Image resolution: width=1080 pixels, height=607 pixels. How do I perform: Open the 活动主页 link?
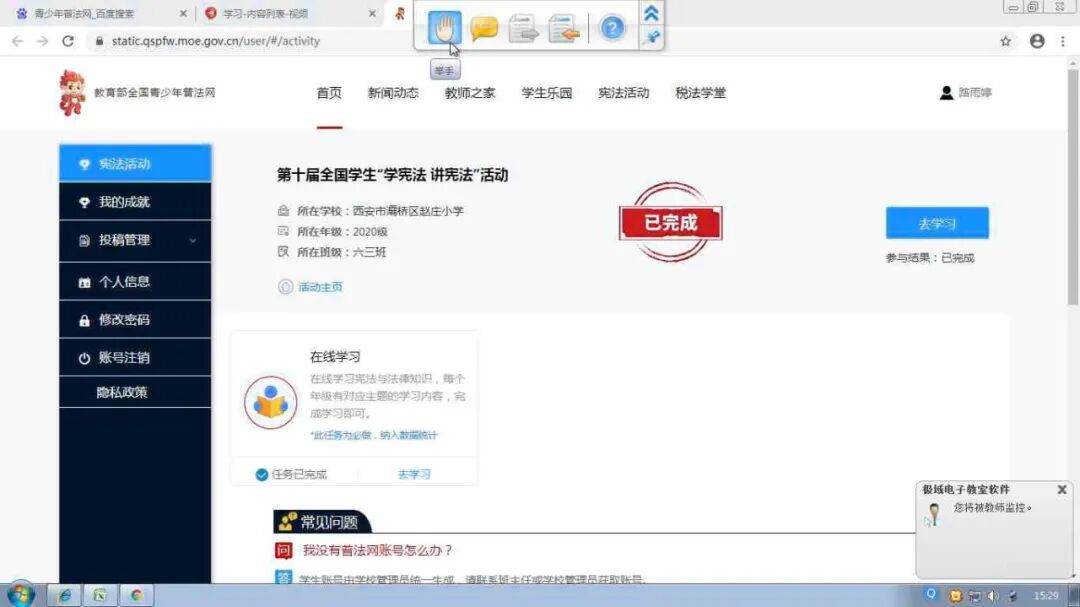[319, 287]
